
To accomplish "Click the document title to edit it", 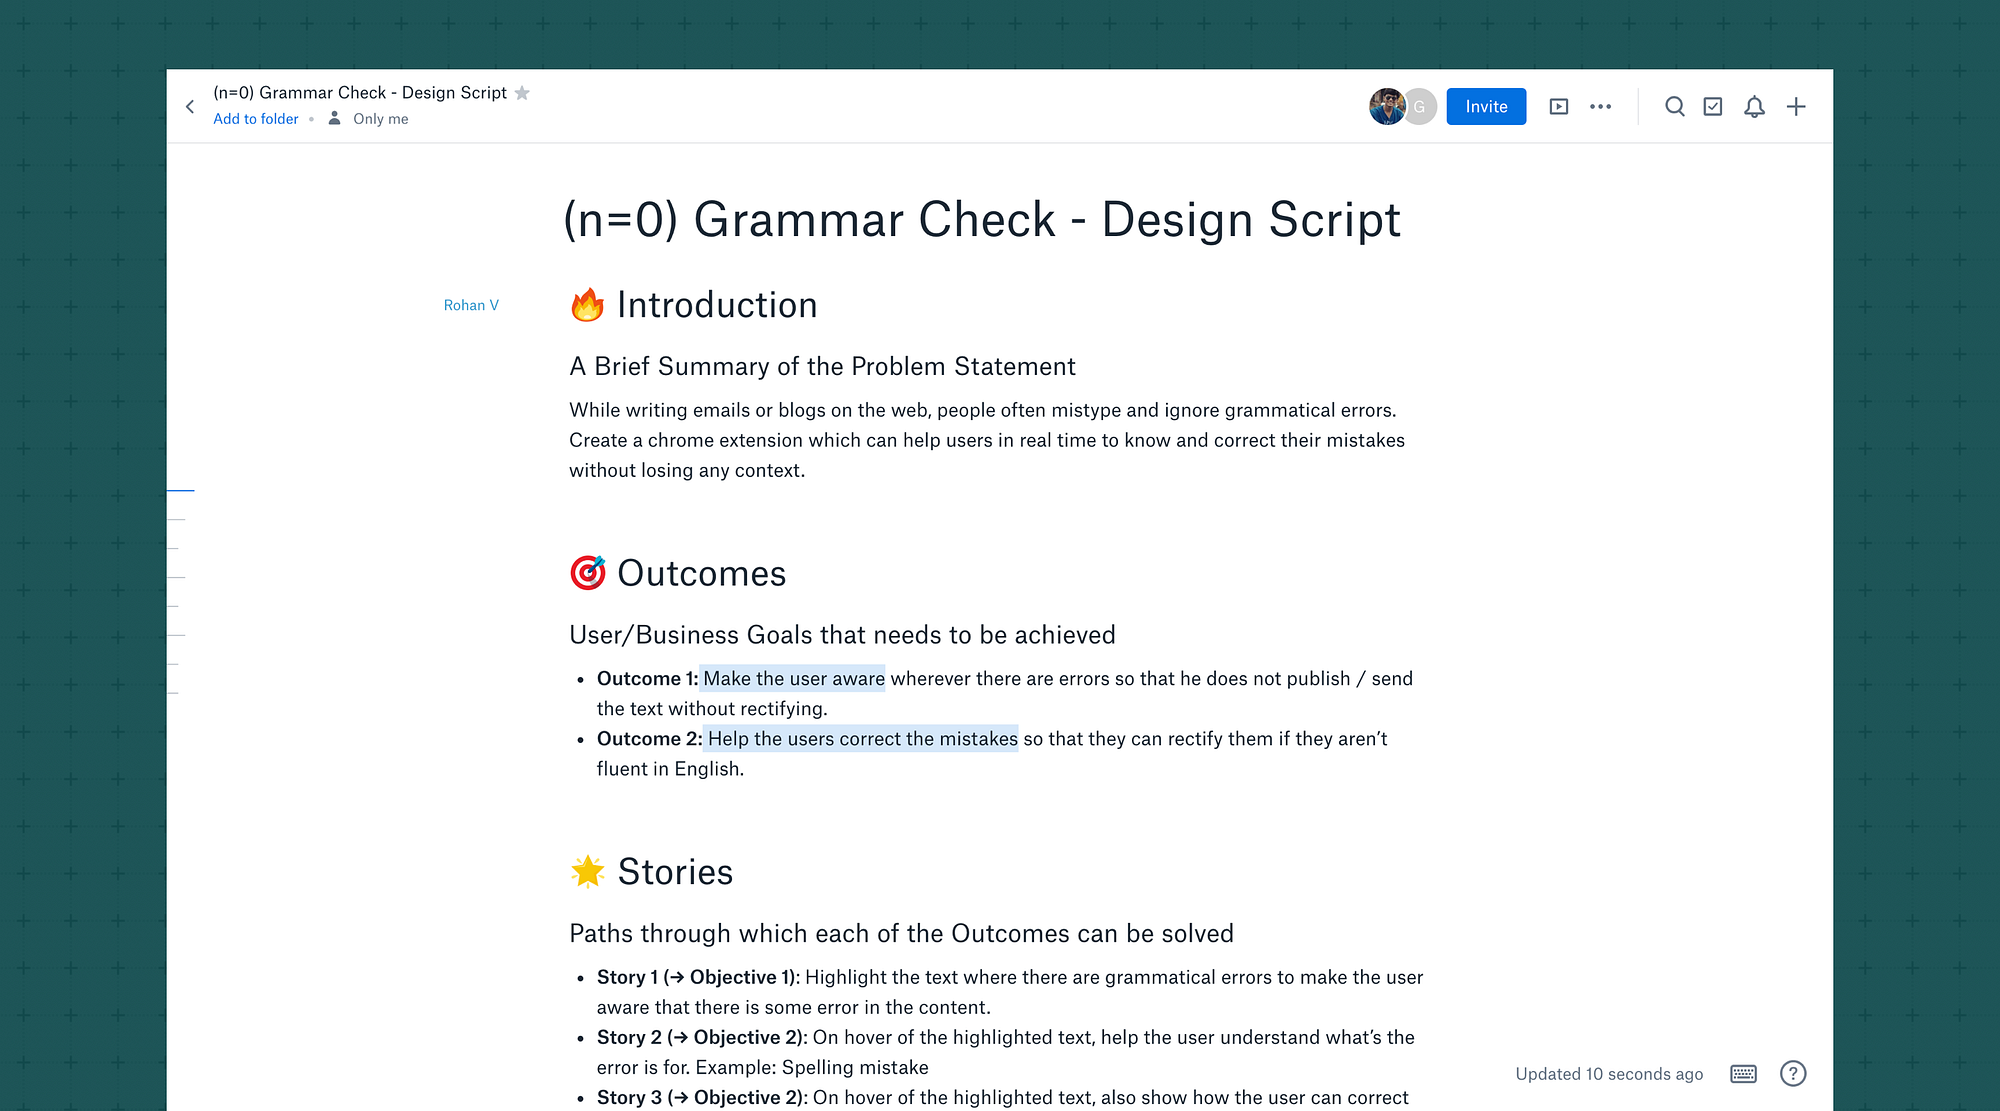I will click(981, 220).
